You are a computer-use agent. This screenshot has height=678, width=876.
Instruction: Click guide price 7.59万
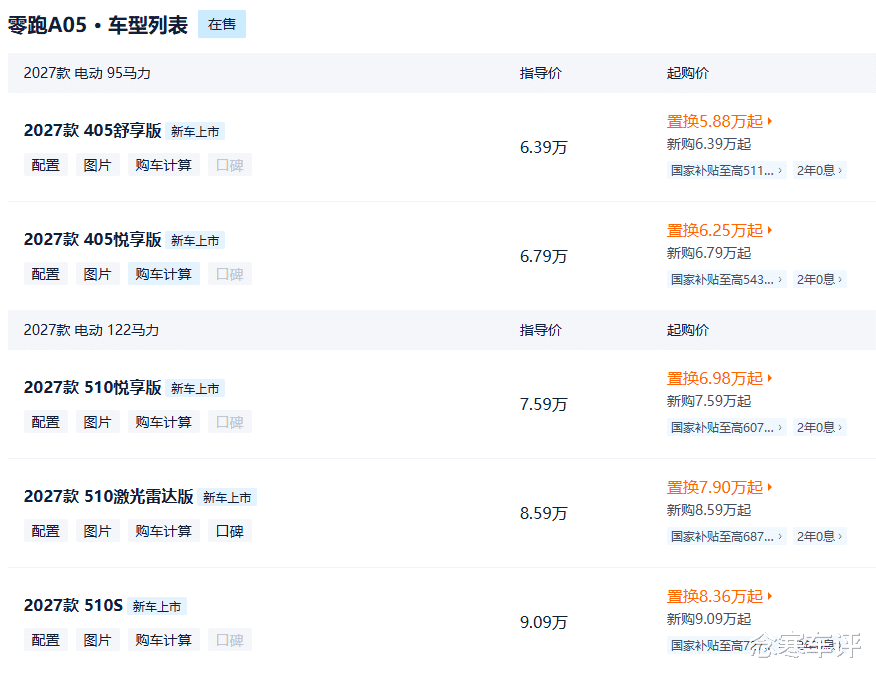(543, 404)
